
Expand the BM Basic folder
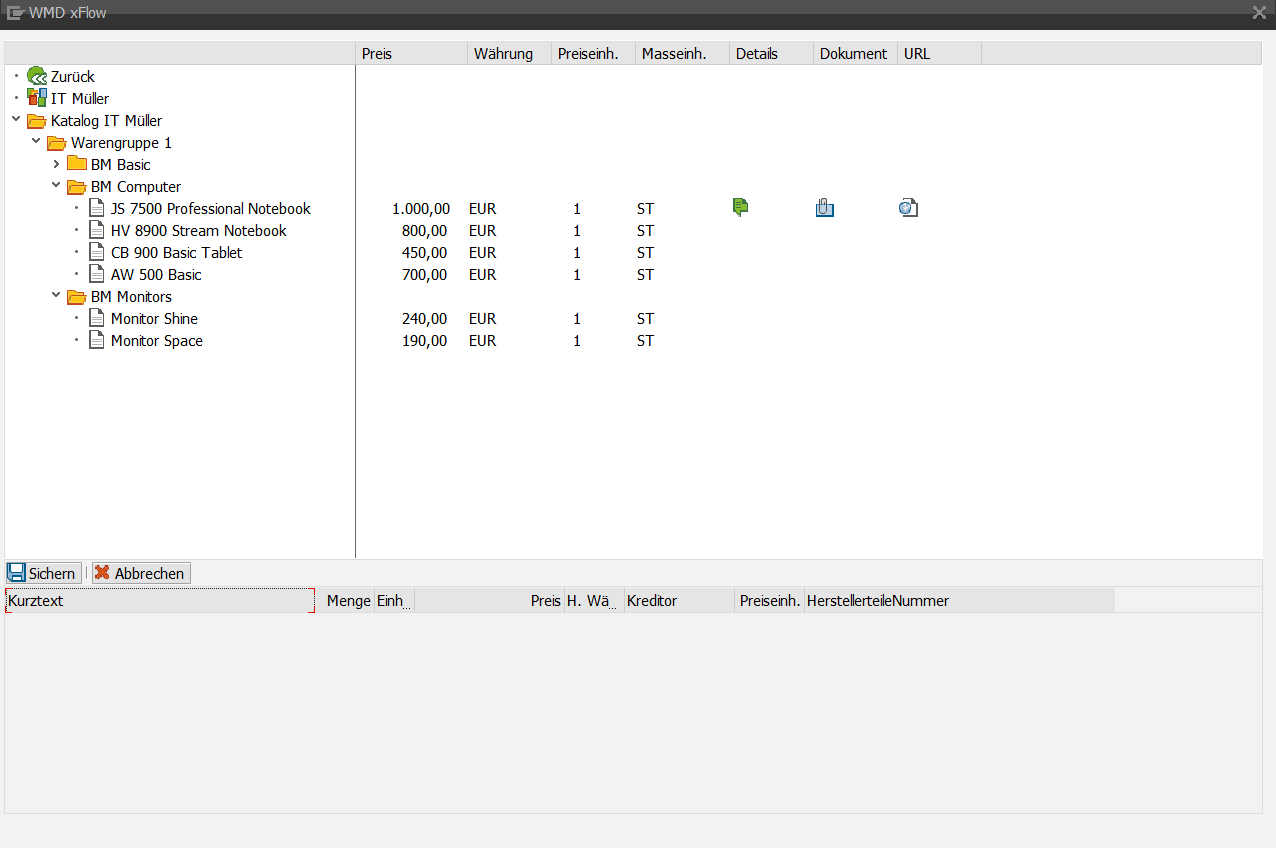57,164
